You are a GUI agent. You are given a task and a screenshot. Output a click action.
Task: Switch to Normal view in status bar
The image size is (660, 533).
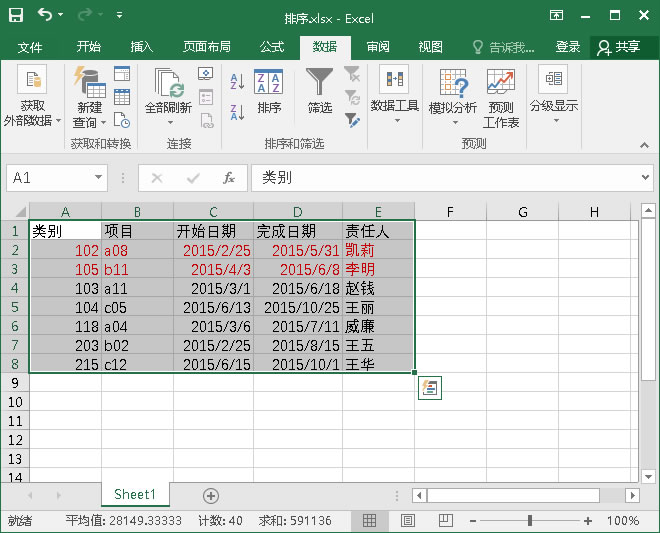[370, 521]
